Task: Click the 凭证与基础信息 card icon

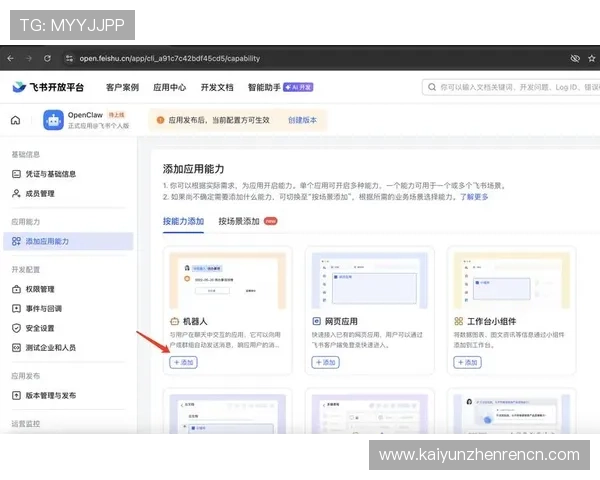Action: click(x=16, y=174)
